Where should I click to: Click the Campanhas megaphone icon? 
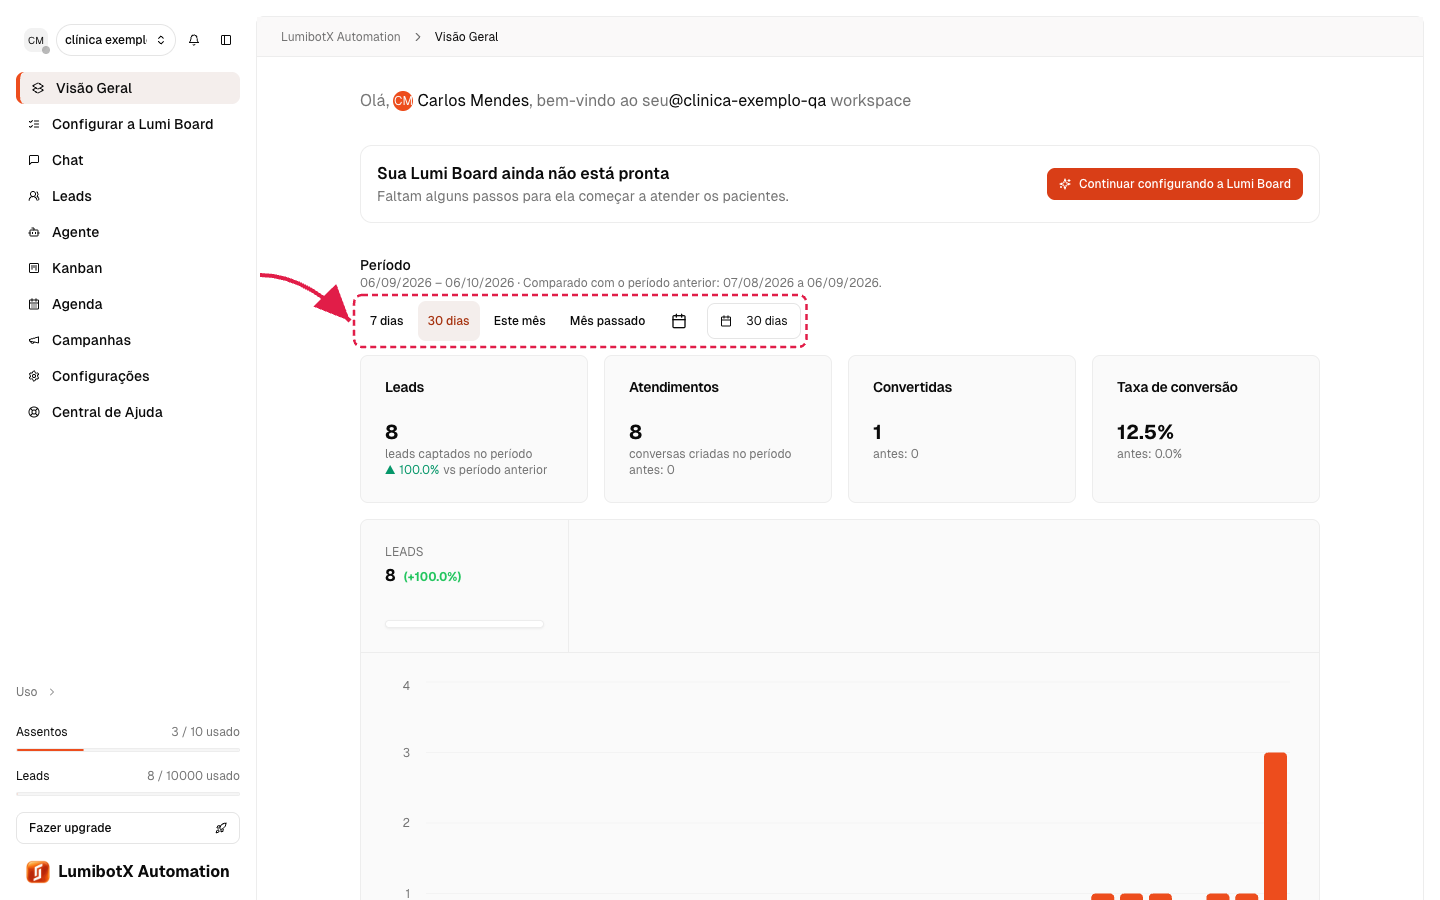click(34, 340)
